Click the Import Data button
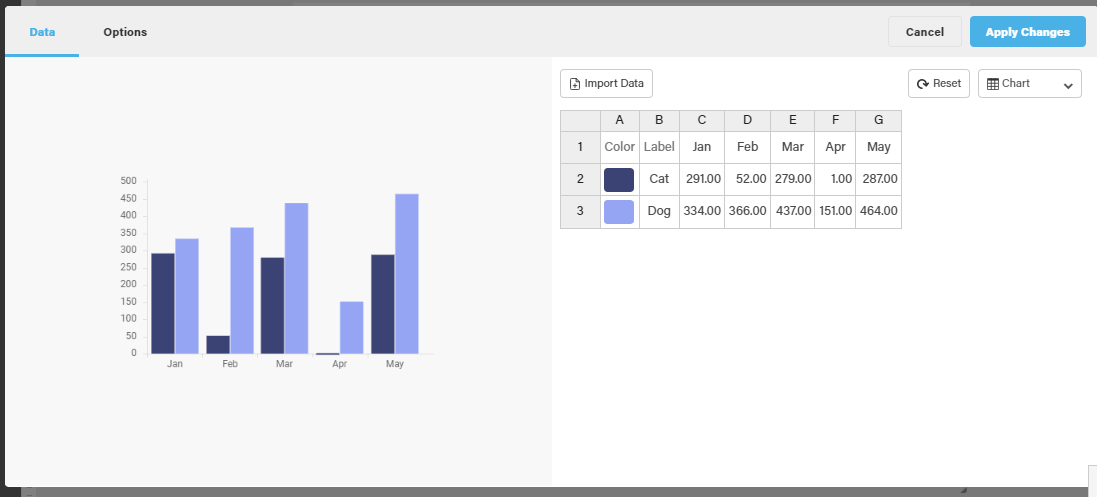The width and height of the screenshot is (1097, 497). (x=607, y=83)
